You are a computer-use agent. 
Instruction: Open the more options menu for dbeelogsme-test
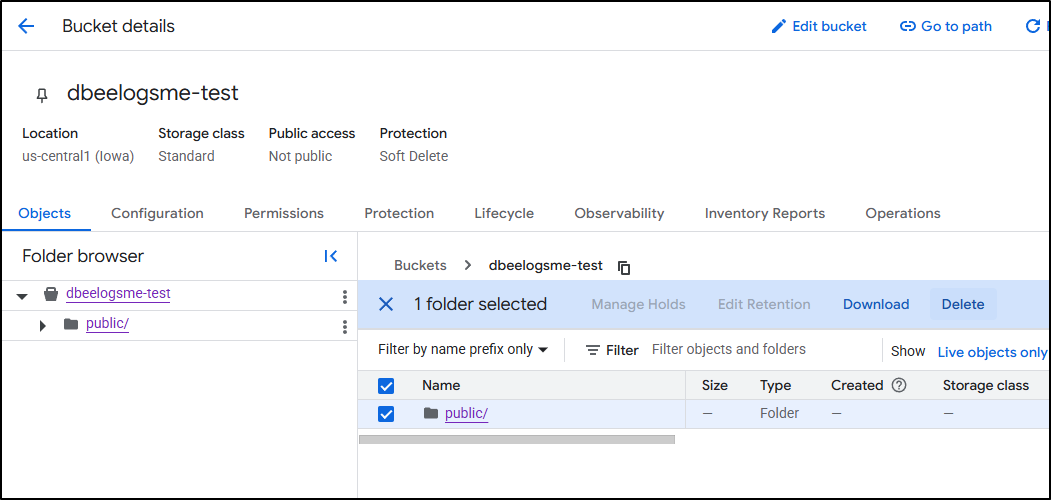pyautogui.click(x=345, y=296)
